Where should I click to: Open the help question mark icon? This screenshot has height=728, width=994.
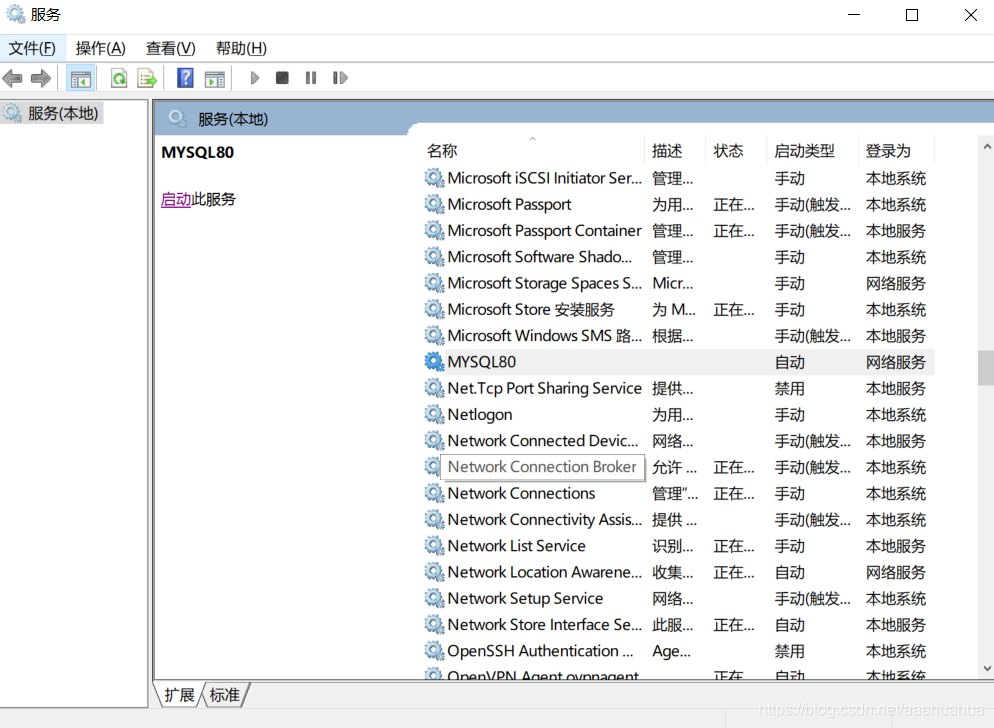tap(185, 78)
